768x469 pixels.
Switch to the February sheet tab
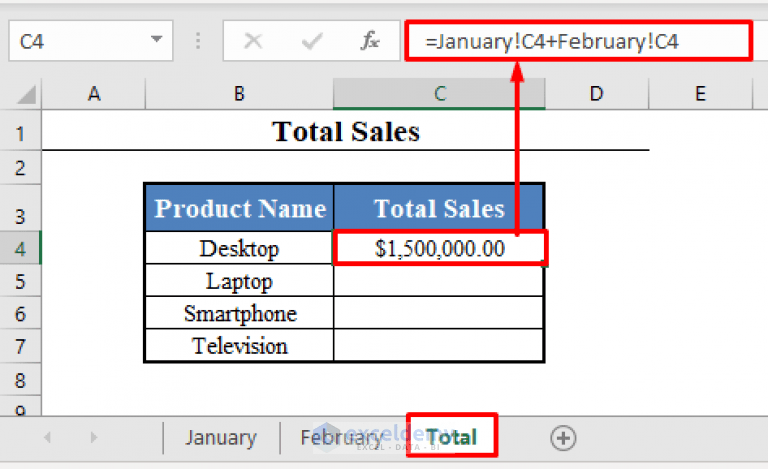tap(342, 438)
